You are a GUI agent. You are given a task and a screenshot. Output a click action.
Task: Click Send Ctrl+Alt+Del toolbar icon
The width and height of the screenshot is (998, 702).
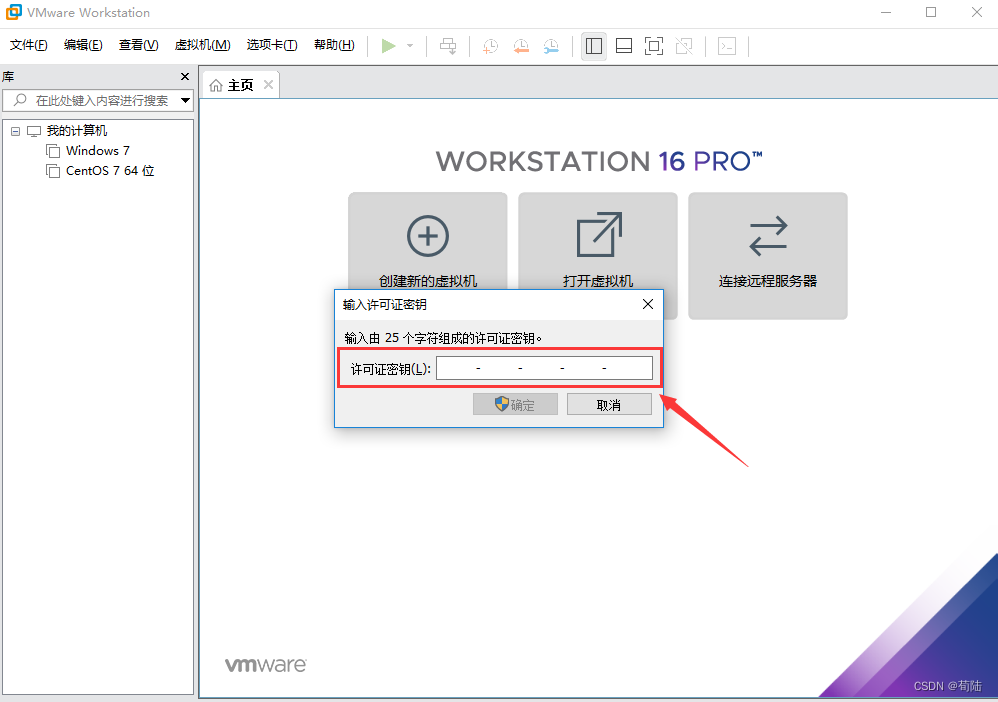pyautogui.click(x=448, y=46)
